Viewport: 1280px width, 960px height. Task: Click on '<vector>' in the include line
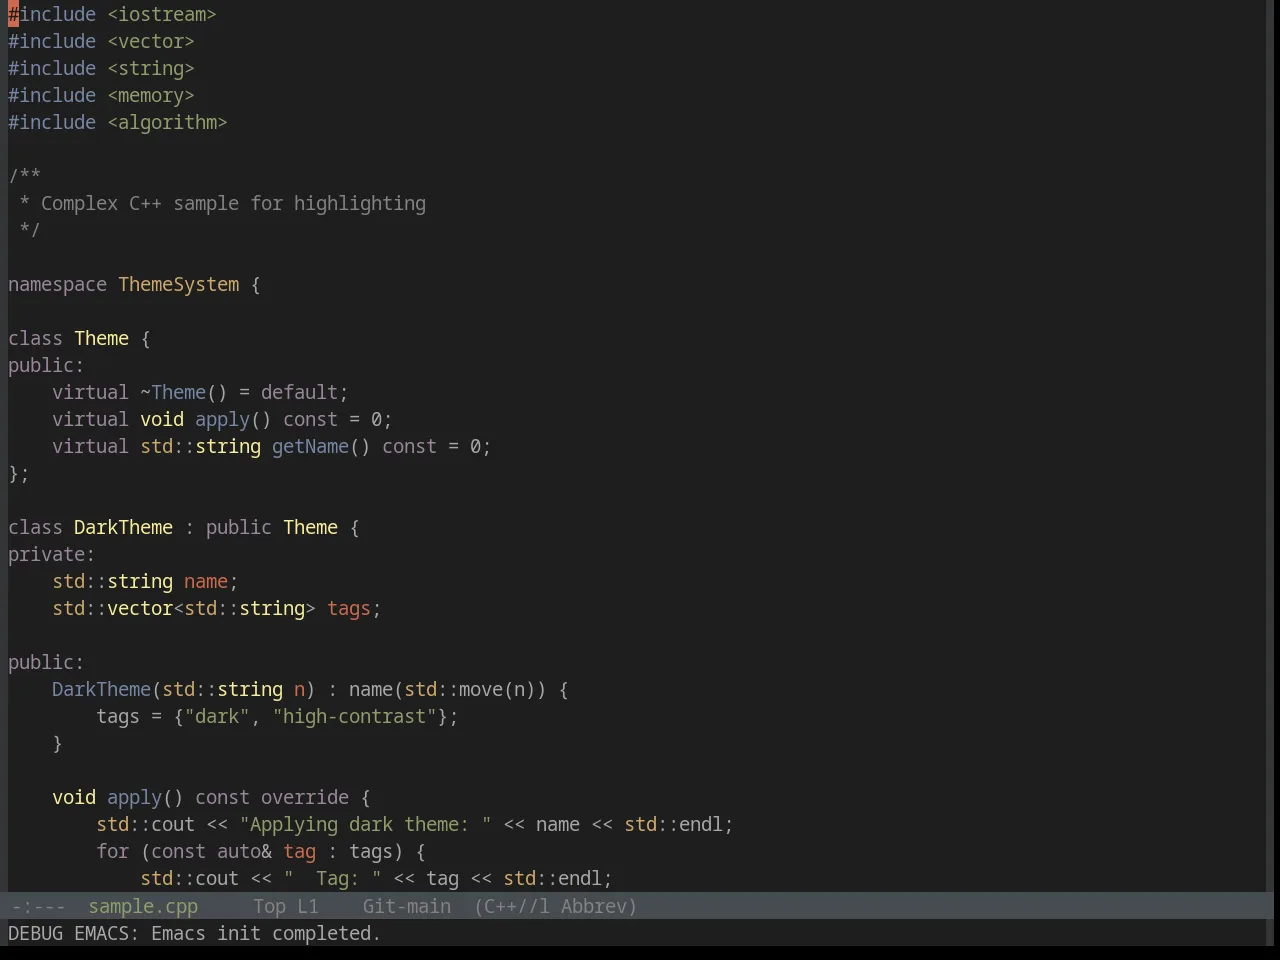151,42
